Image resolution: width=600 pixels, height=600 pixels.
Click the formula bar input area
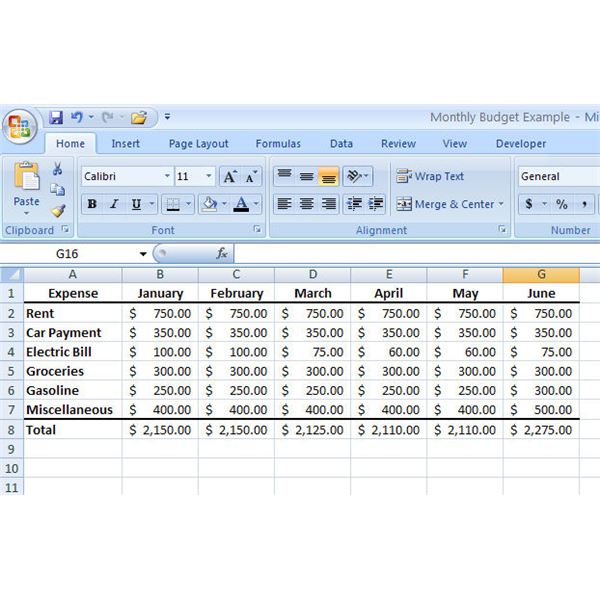click(x=417, y=253)
